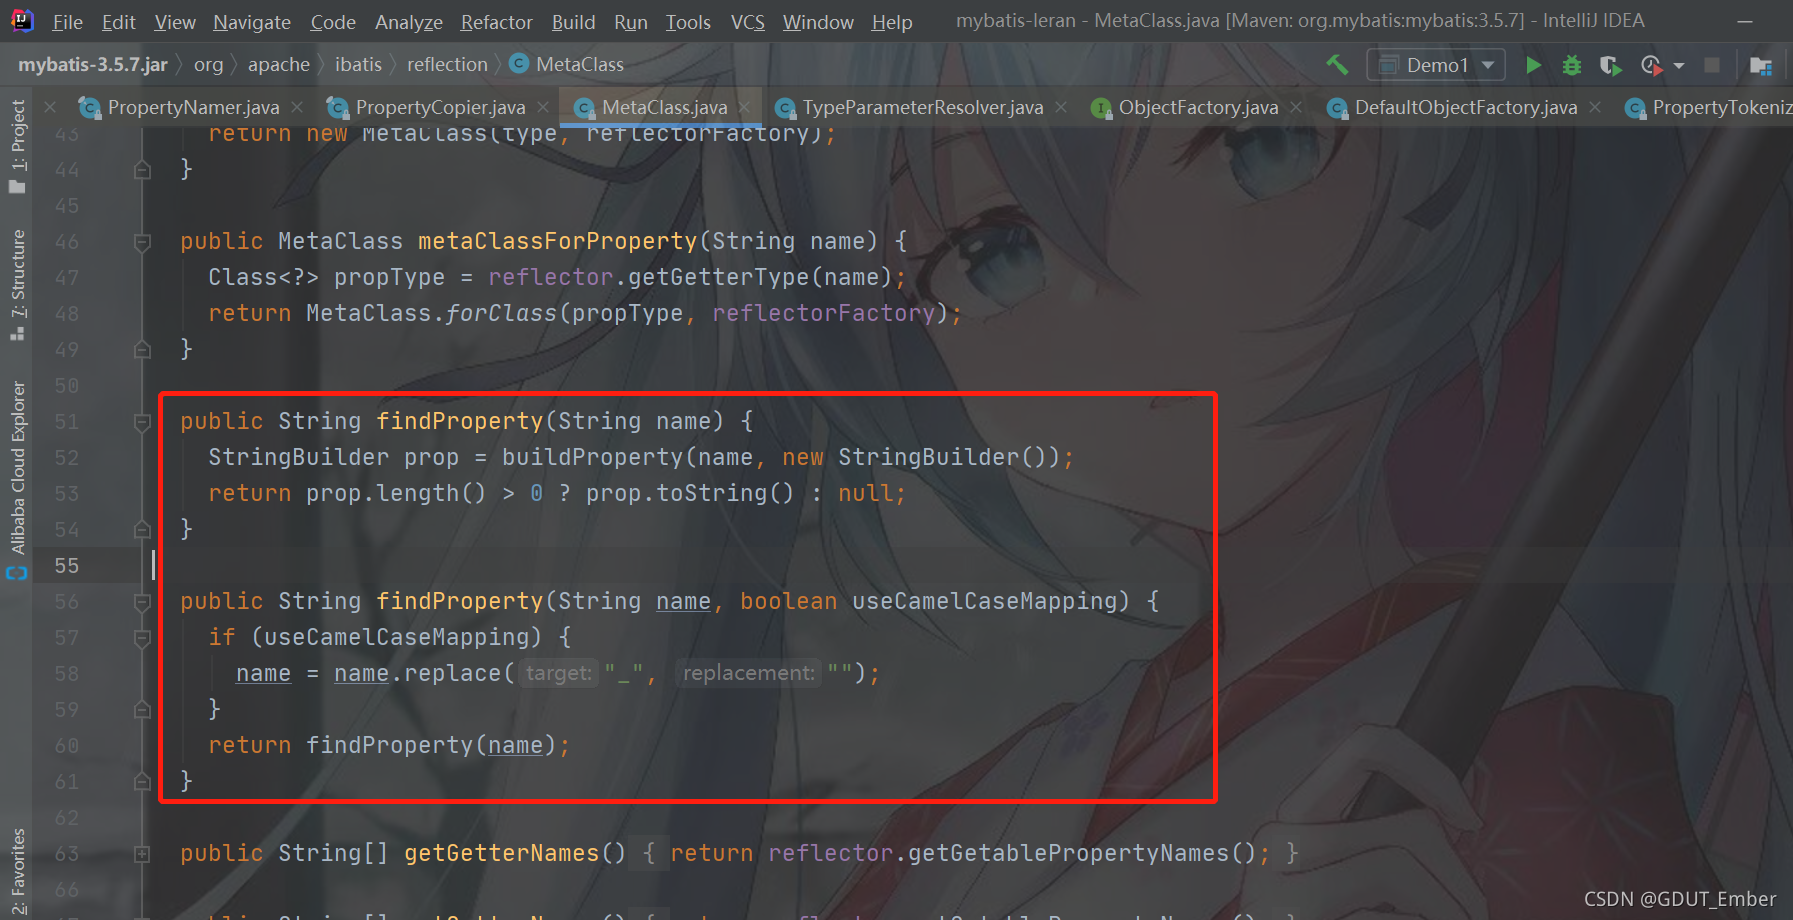The height and width of the screenshot is (920, 1793).
Task: Expand the folded getGetterNames method at line 63
Action: click(x=142, y=854)
